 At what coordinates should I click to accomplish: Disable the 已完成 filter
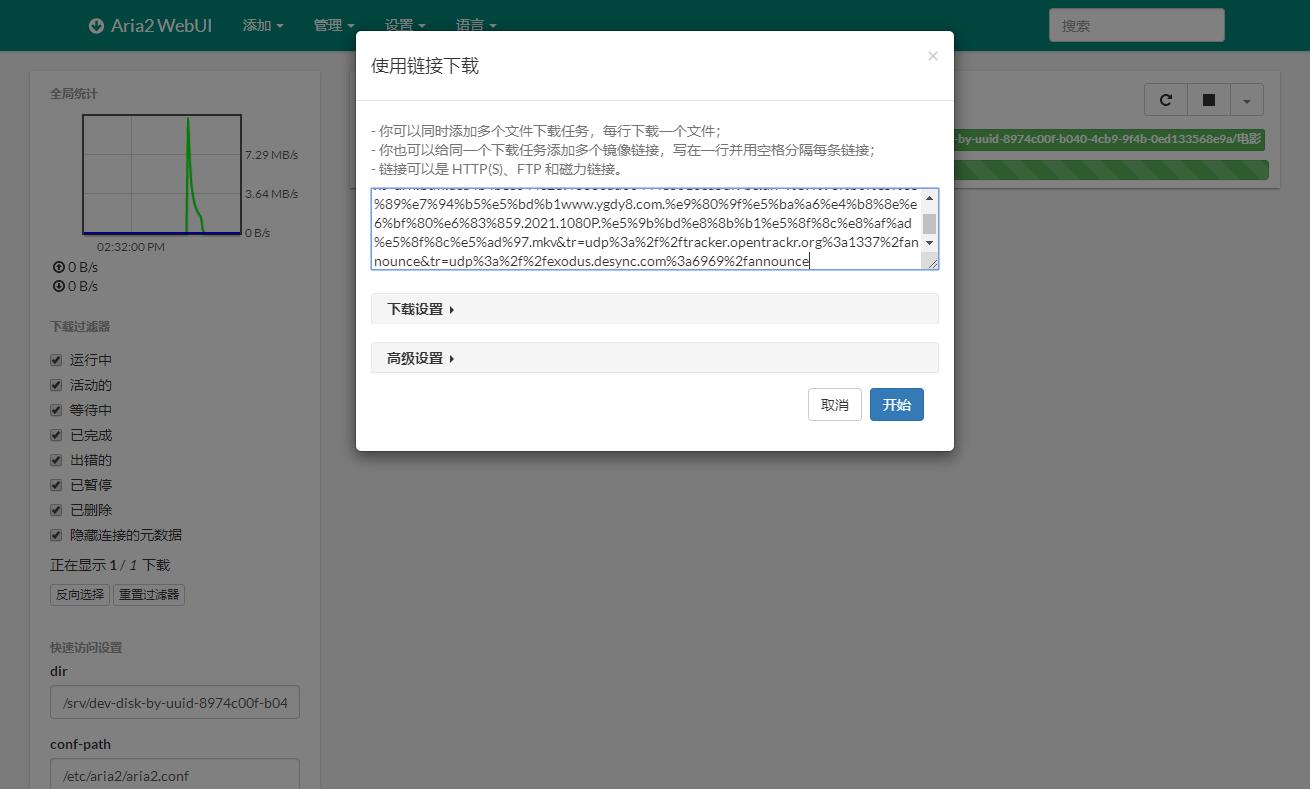pyautogui.click(x=56, y=434)
